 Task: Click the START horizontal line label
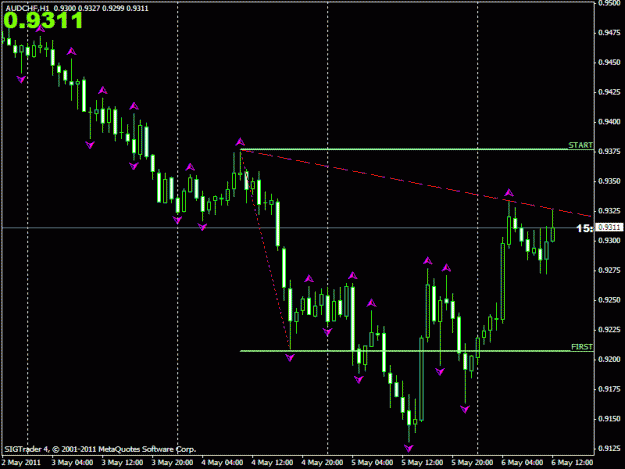pos(580,145)
